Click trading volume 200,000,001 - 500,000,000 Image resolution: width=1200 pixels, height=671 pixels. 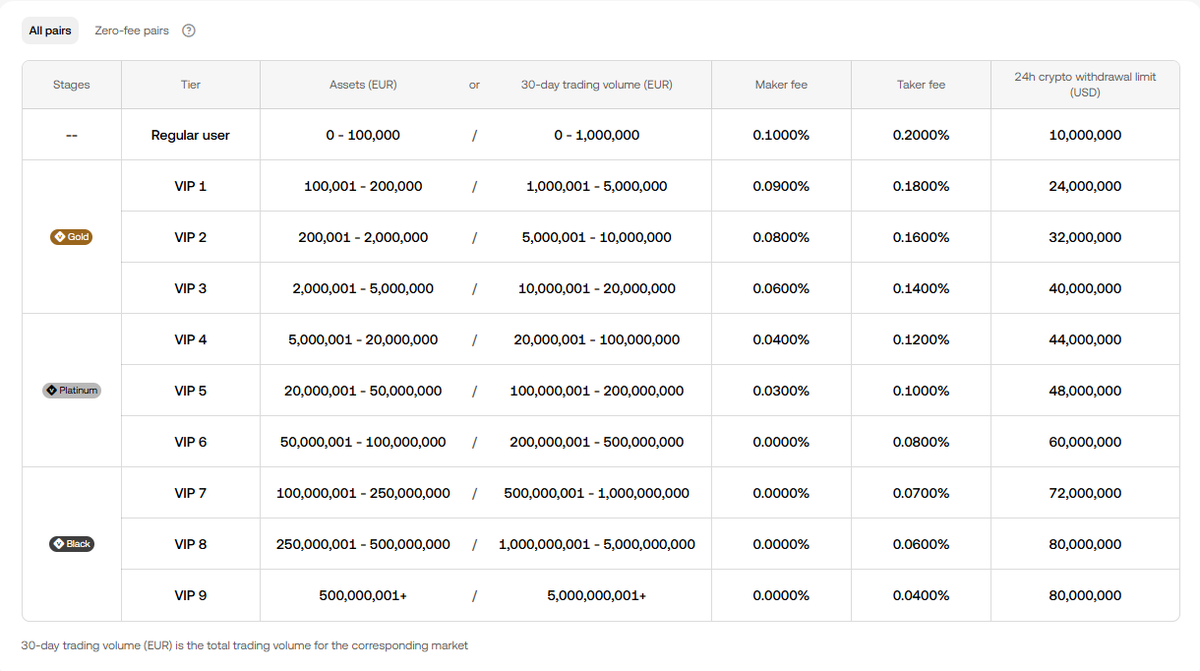pos(597,442)
